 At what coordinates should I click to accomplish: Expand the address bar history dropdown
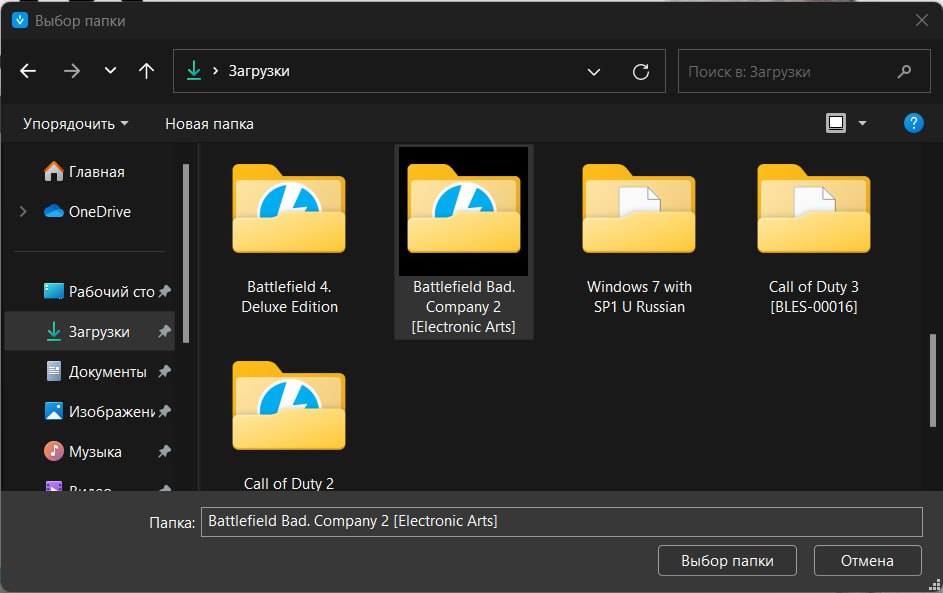click(x=594, y=72)
